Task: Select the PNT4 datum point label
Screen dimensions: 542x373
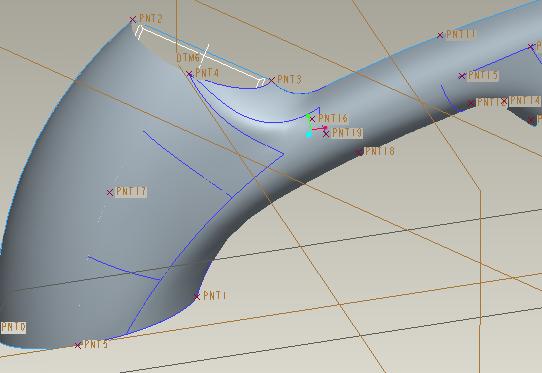Action: (x=207, y=73)
